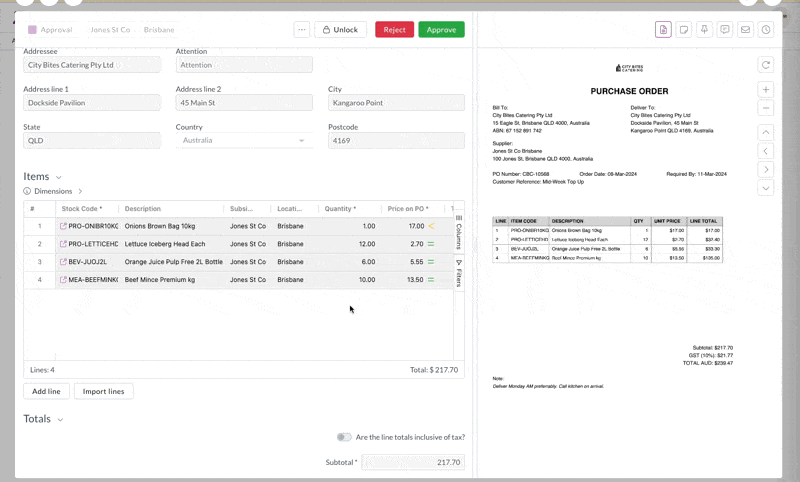
Task: Click the 'Lines: 4' footer text
Action: (x=42, y=370)
